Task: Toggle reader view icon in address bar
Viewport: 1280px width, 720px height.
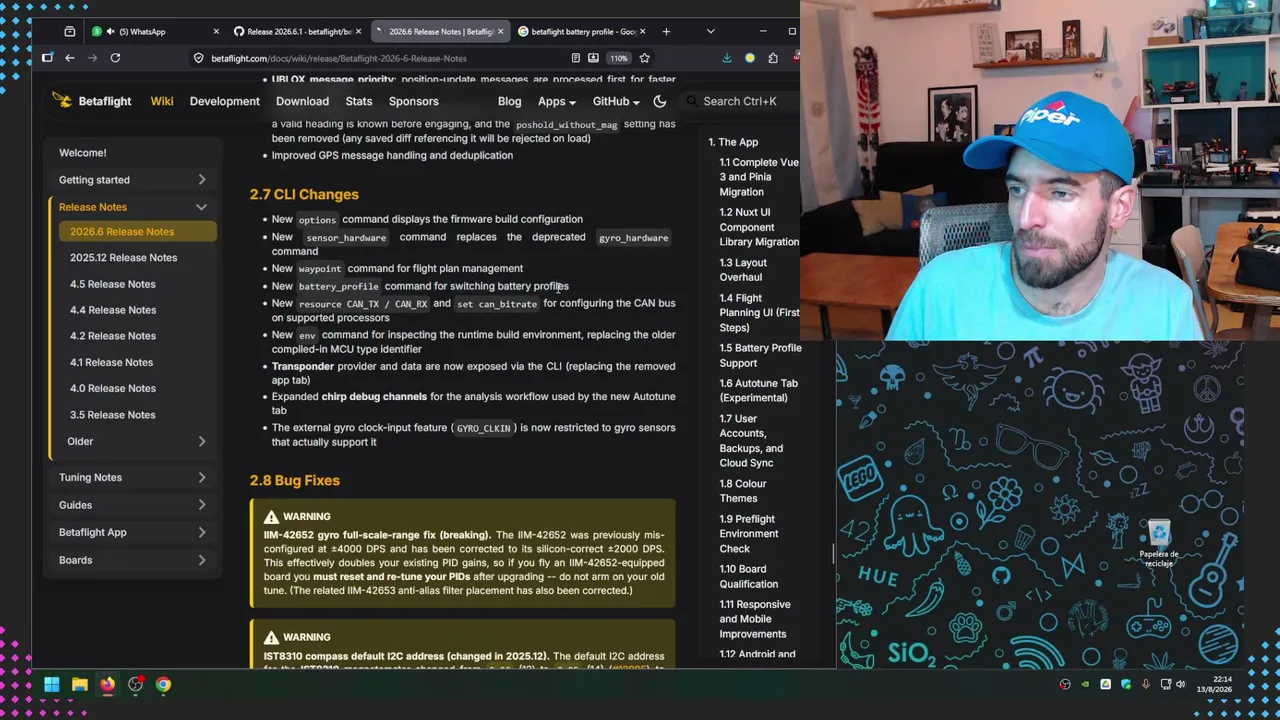Action: pyautogui.click(x=575, y=58)
